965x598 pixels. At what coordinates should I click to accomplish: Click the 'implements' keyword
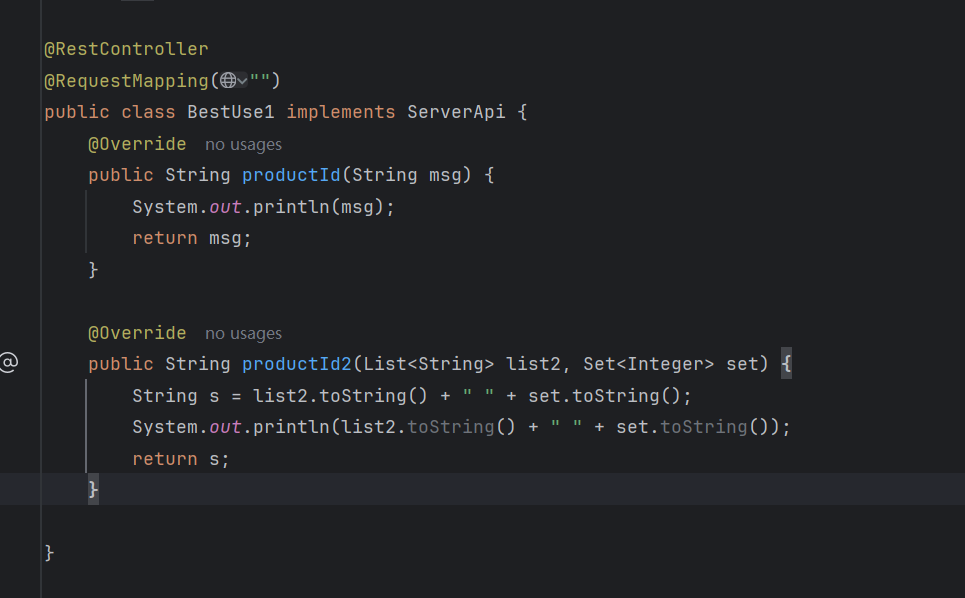coord(341,112)
